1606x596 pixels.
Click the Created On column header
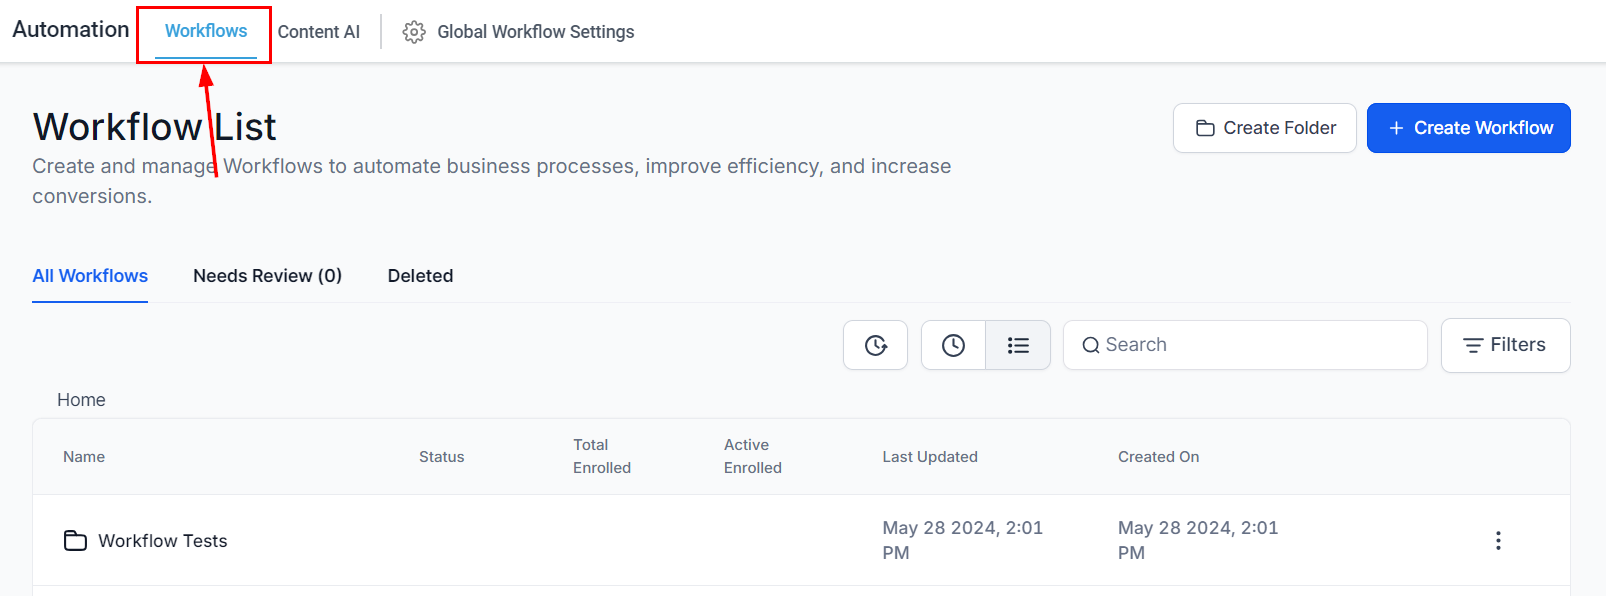click(1158, 457)
